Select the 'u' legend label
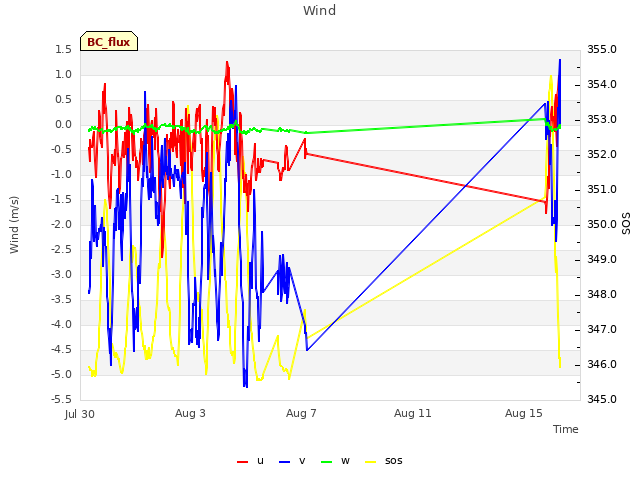The width and height of the screenshot is (640, 480). (260, 461)
